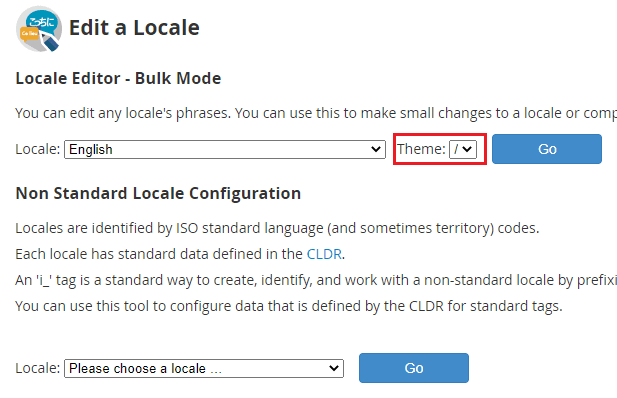
Task: Click the 'Locale Editor - Bulk Mode' heading
Action: [x=118, y=78]
